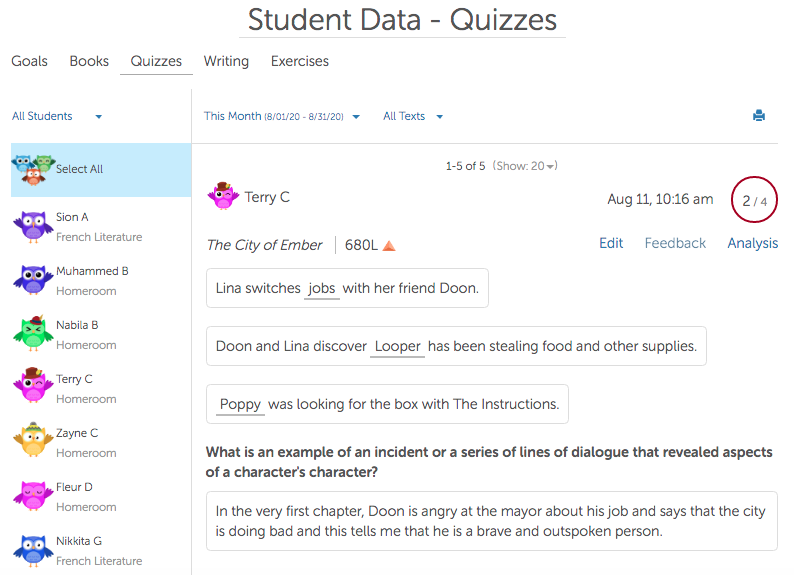Click the Feedback link

tap(675, 243)
